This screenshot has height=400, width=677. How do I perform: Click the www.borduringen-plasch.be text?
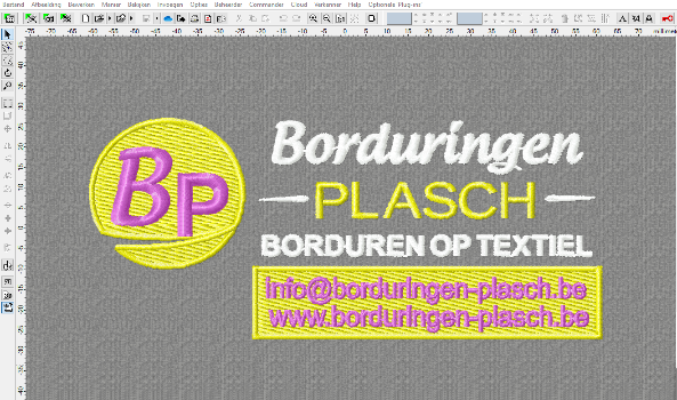429,318
